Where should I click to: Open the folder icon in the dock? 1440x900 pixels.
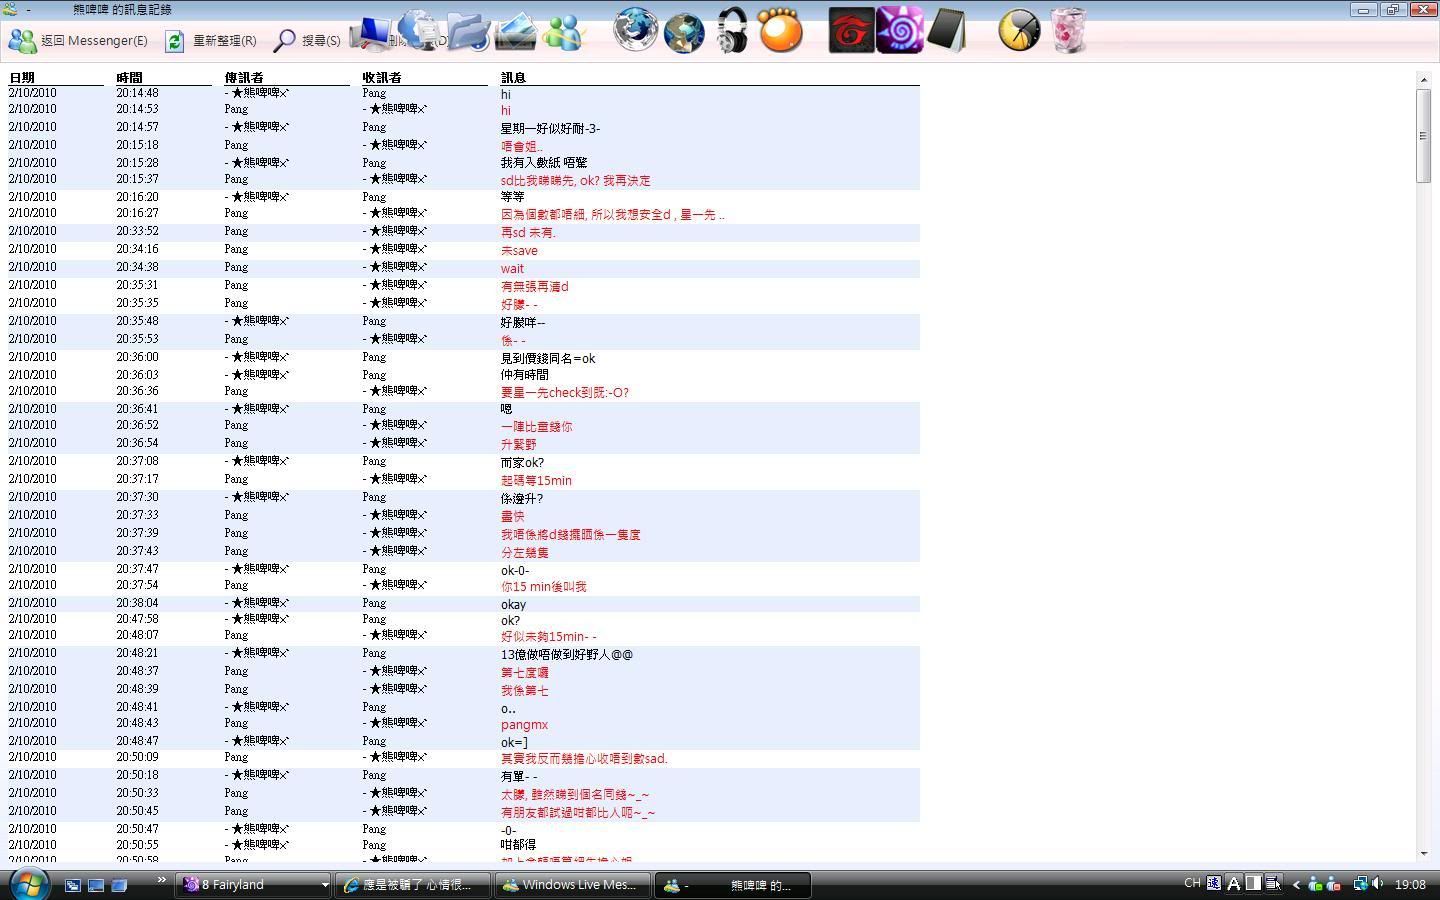467,32
